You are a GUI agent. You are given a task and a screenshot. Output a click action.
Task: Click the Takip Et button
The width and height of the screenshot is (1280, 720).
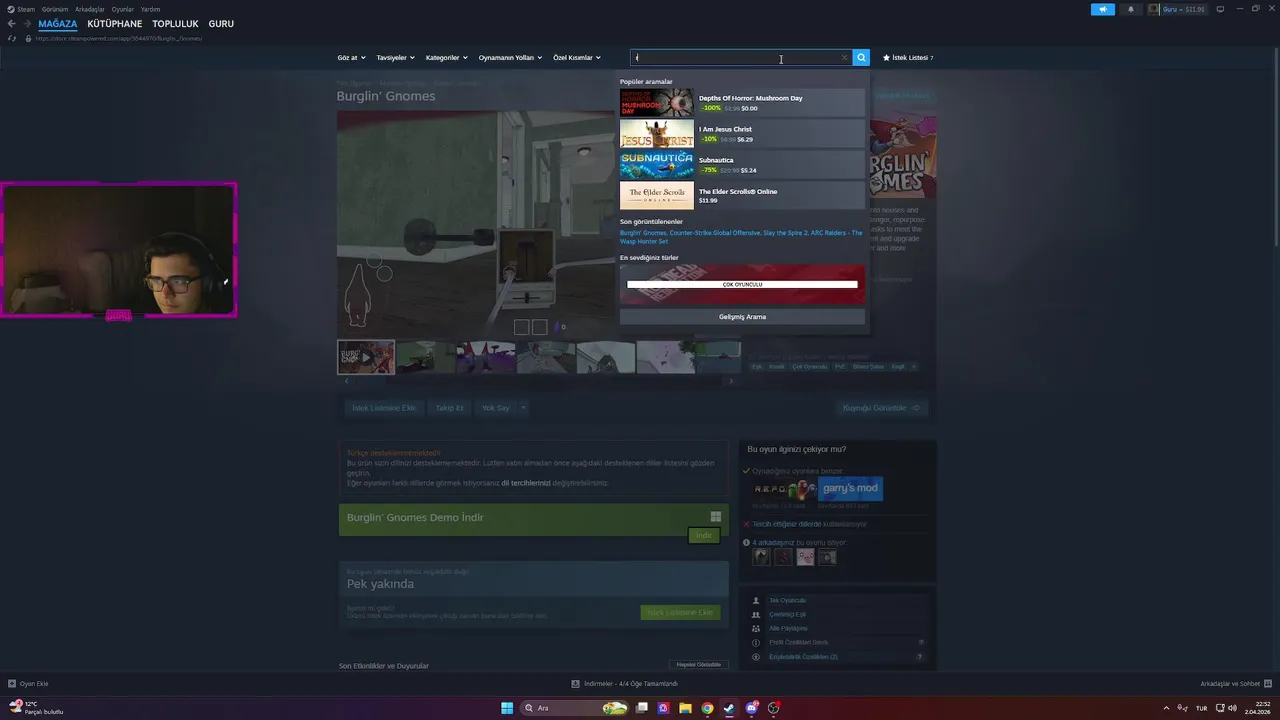coord(449,408)
